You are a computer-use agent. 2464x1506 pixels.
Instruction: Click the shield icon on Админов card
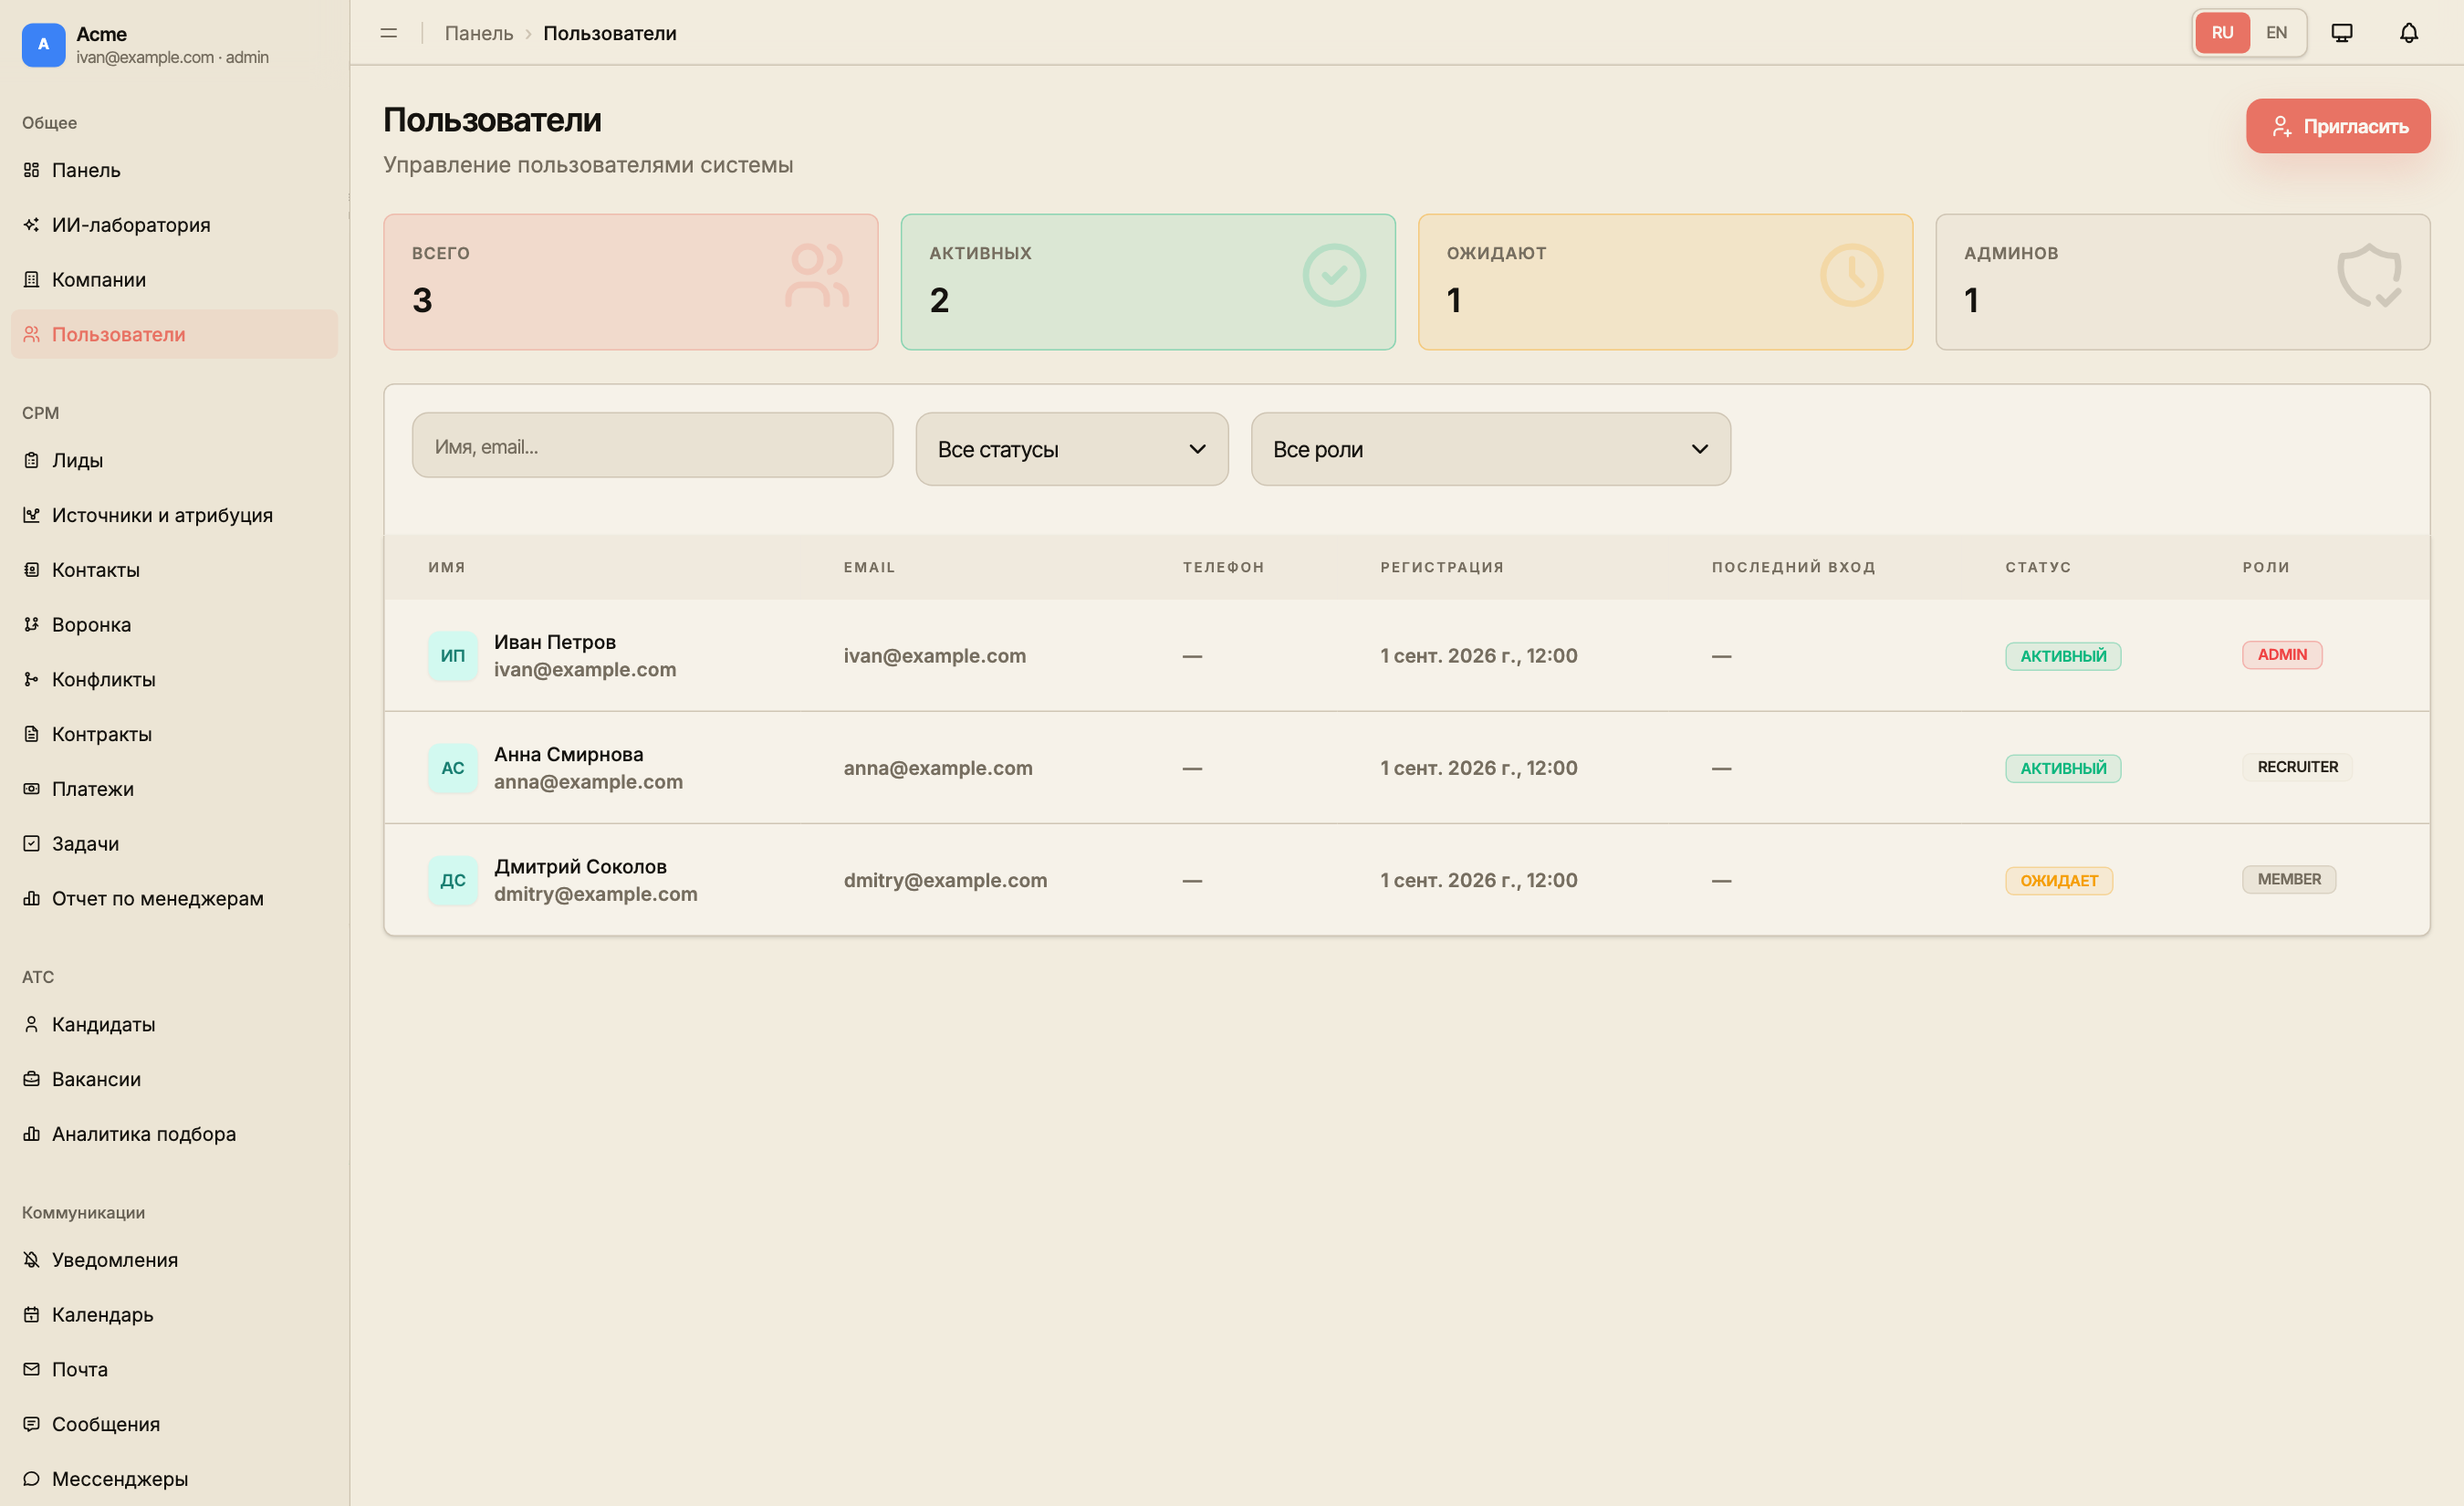2368,276
